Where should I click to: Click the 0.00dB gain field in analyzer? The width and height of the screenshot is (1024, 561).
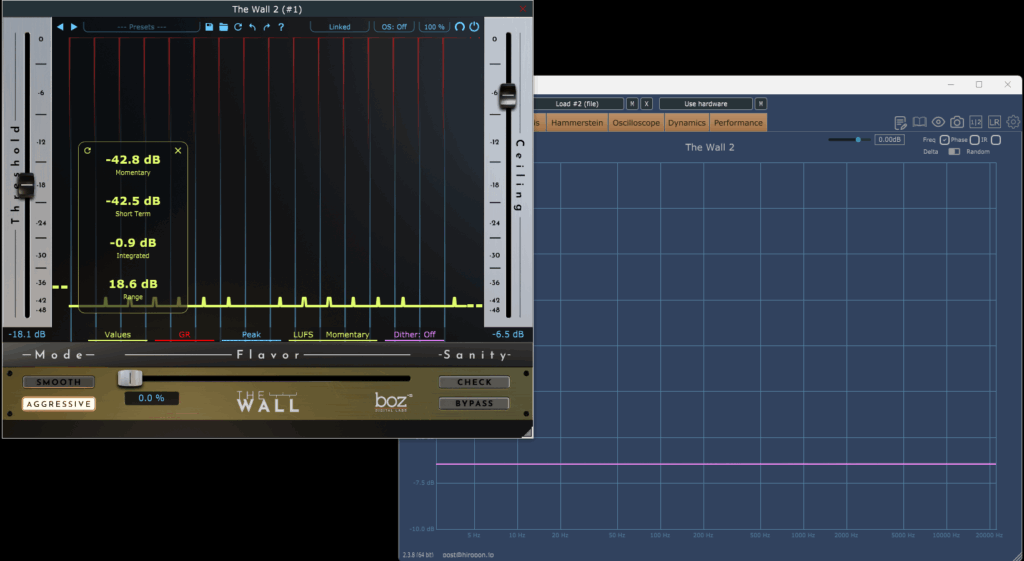889,140
